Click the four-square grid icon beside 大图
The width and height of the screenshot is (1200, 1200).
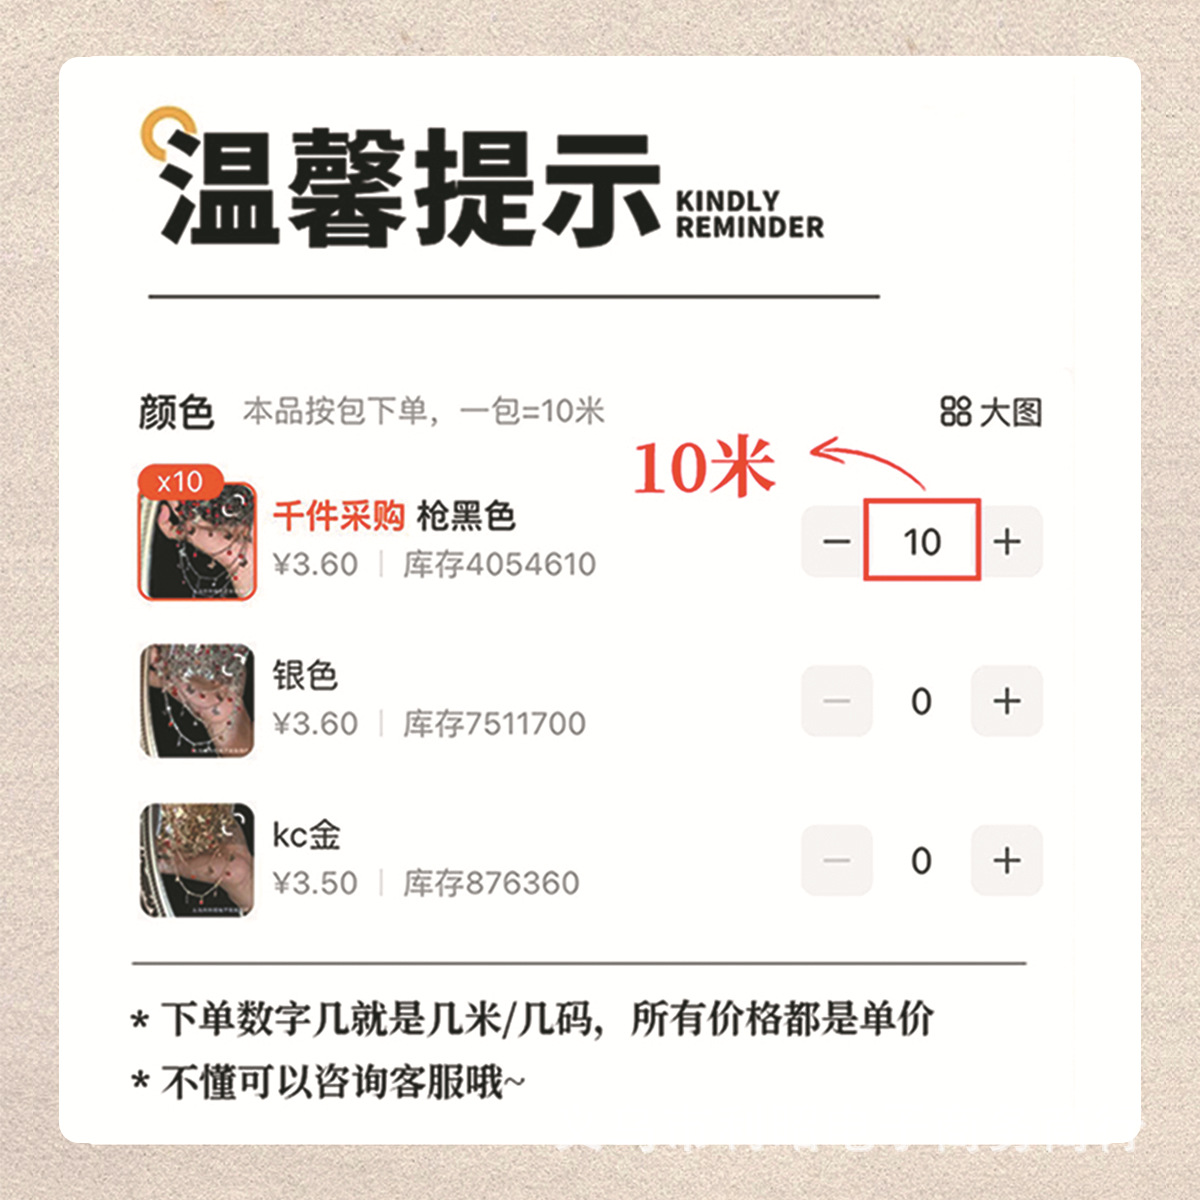pyautogui.click(x=955, y=411)
